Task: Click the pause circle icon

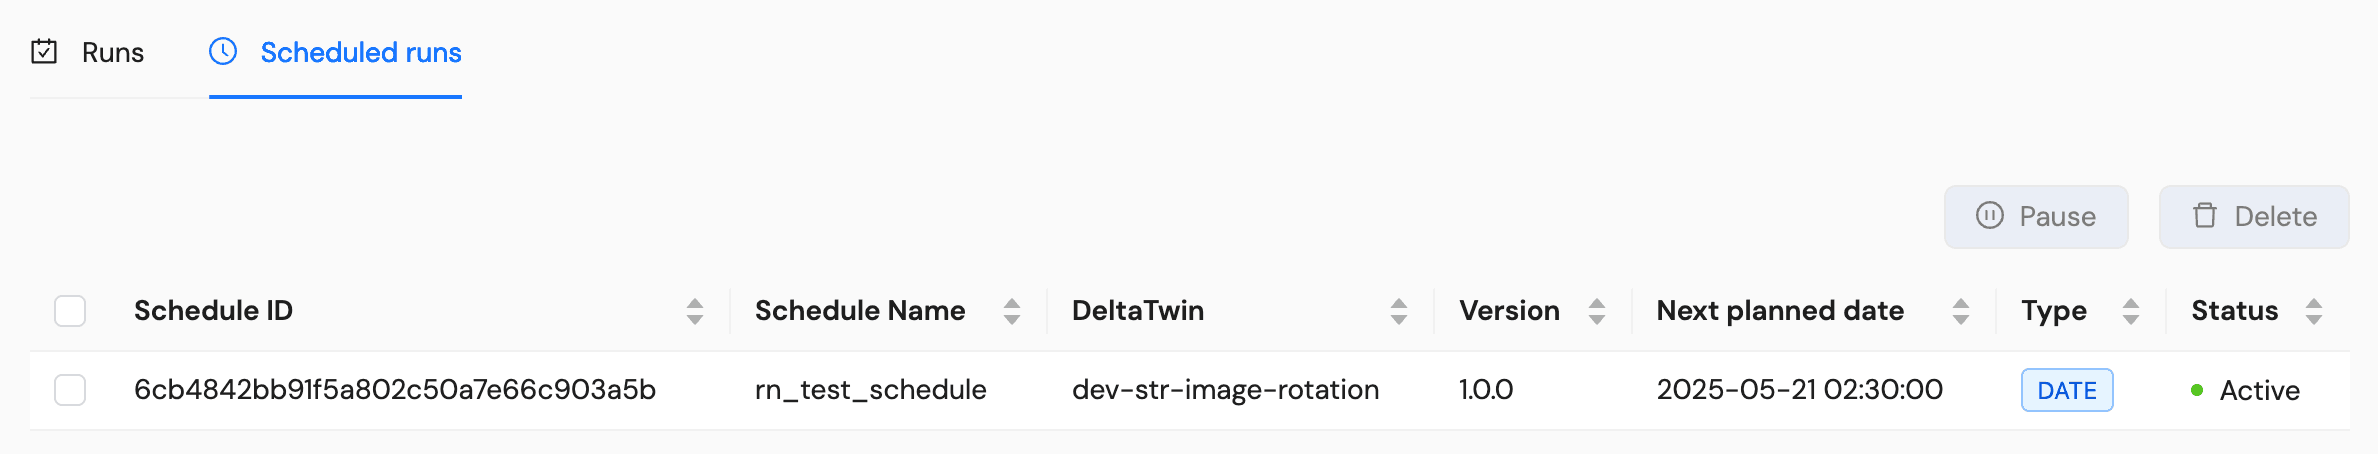Action: point(1989,216)
